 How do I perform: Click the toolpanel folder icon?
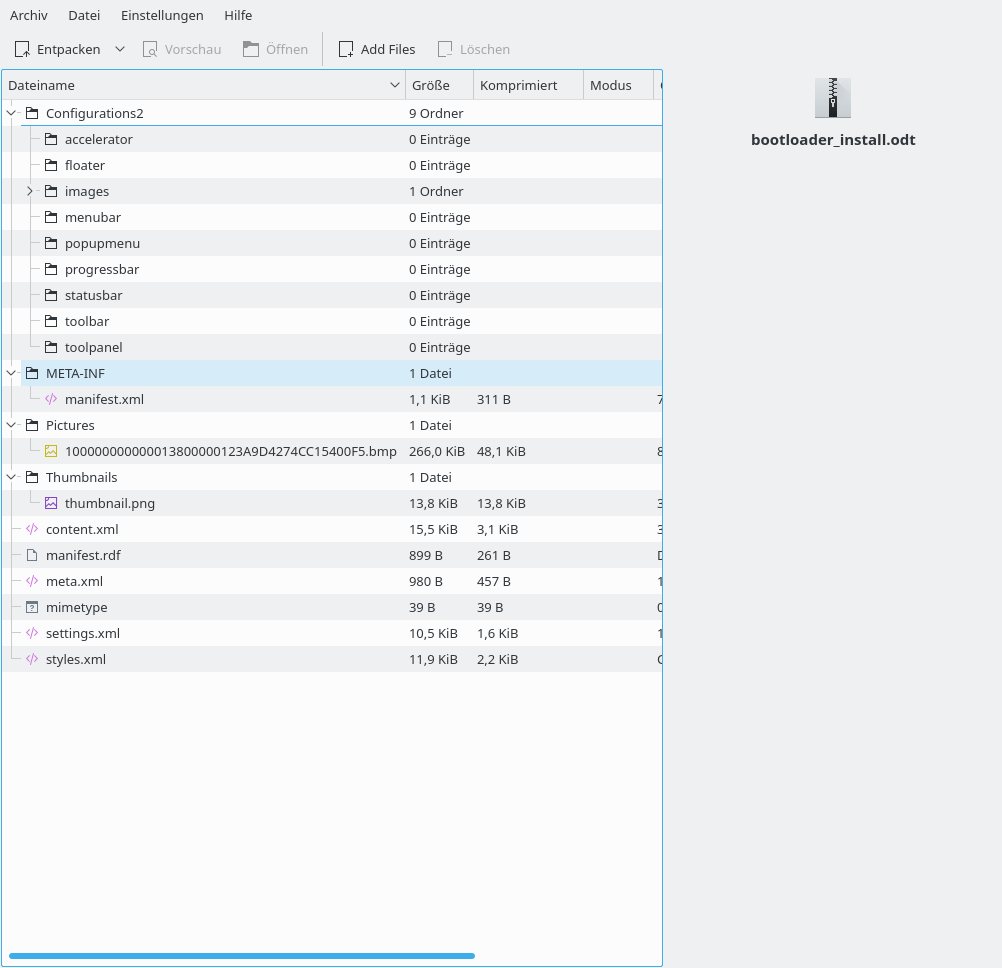[51, 347]
